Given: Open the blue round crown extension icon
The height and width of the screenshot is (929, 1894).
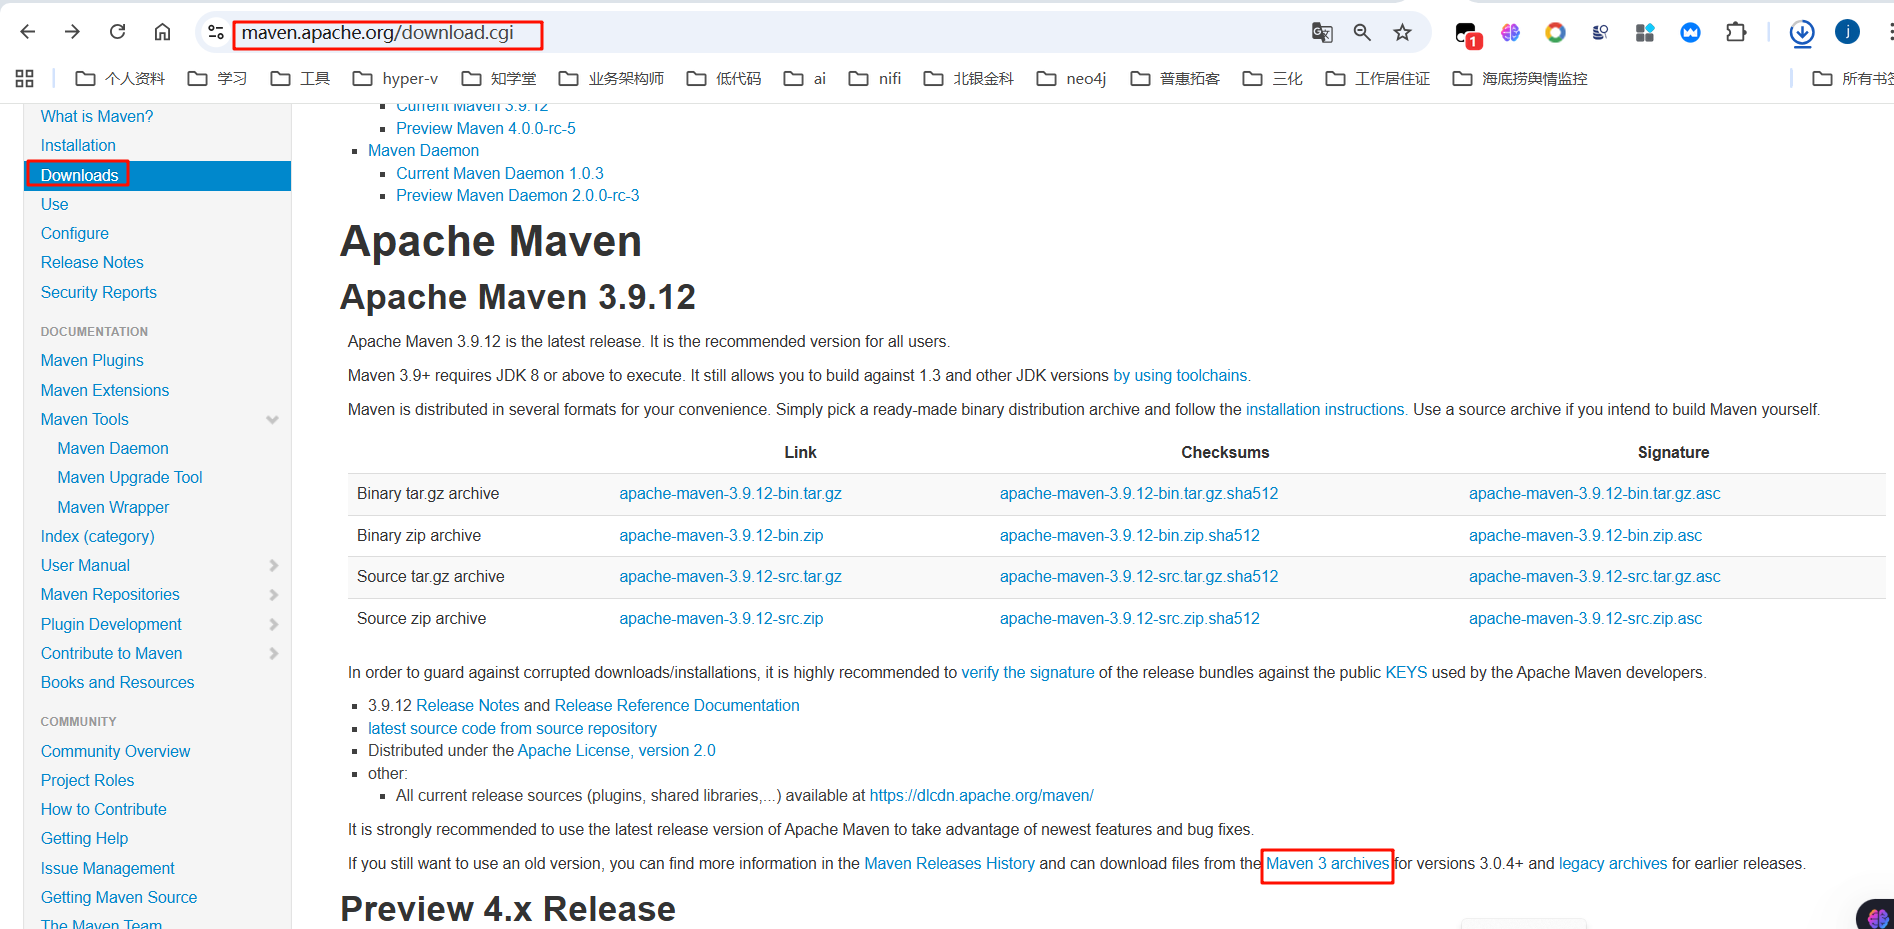Looking at the screenshot, I should pyautogui.click(x=1690, y=33).
